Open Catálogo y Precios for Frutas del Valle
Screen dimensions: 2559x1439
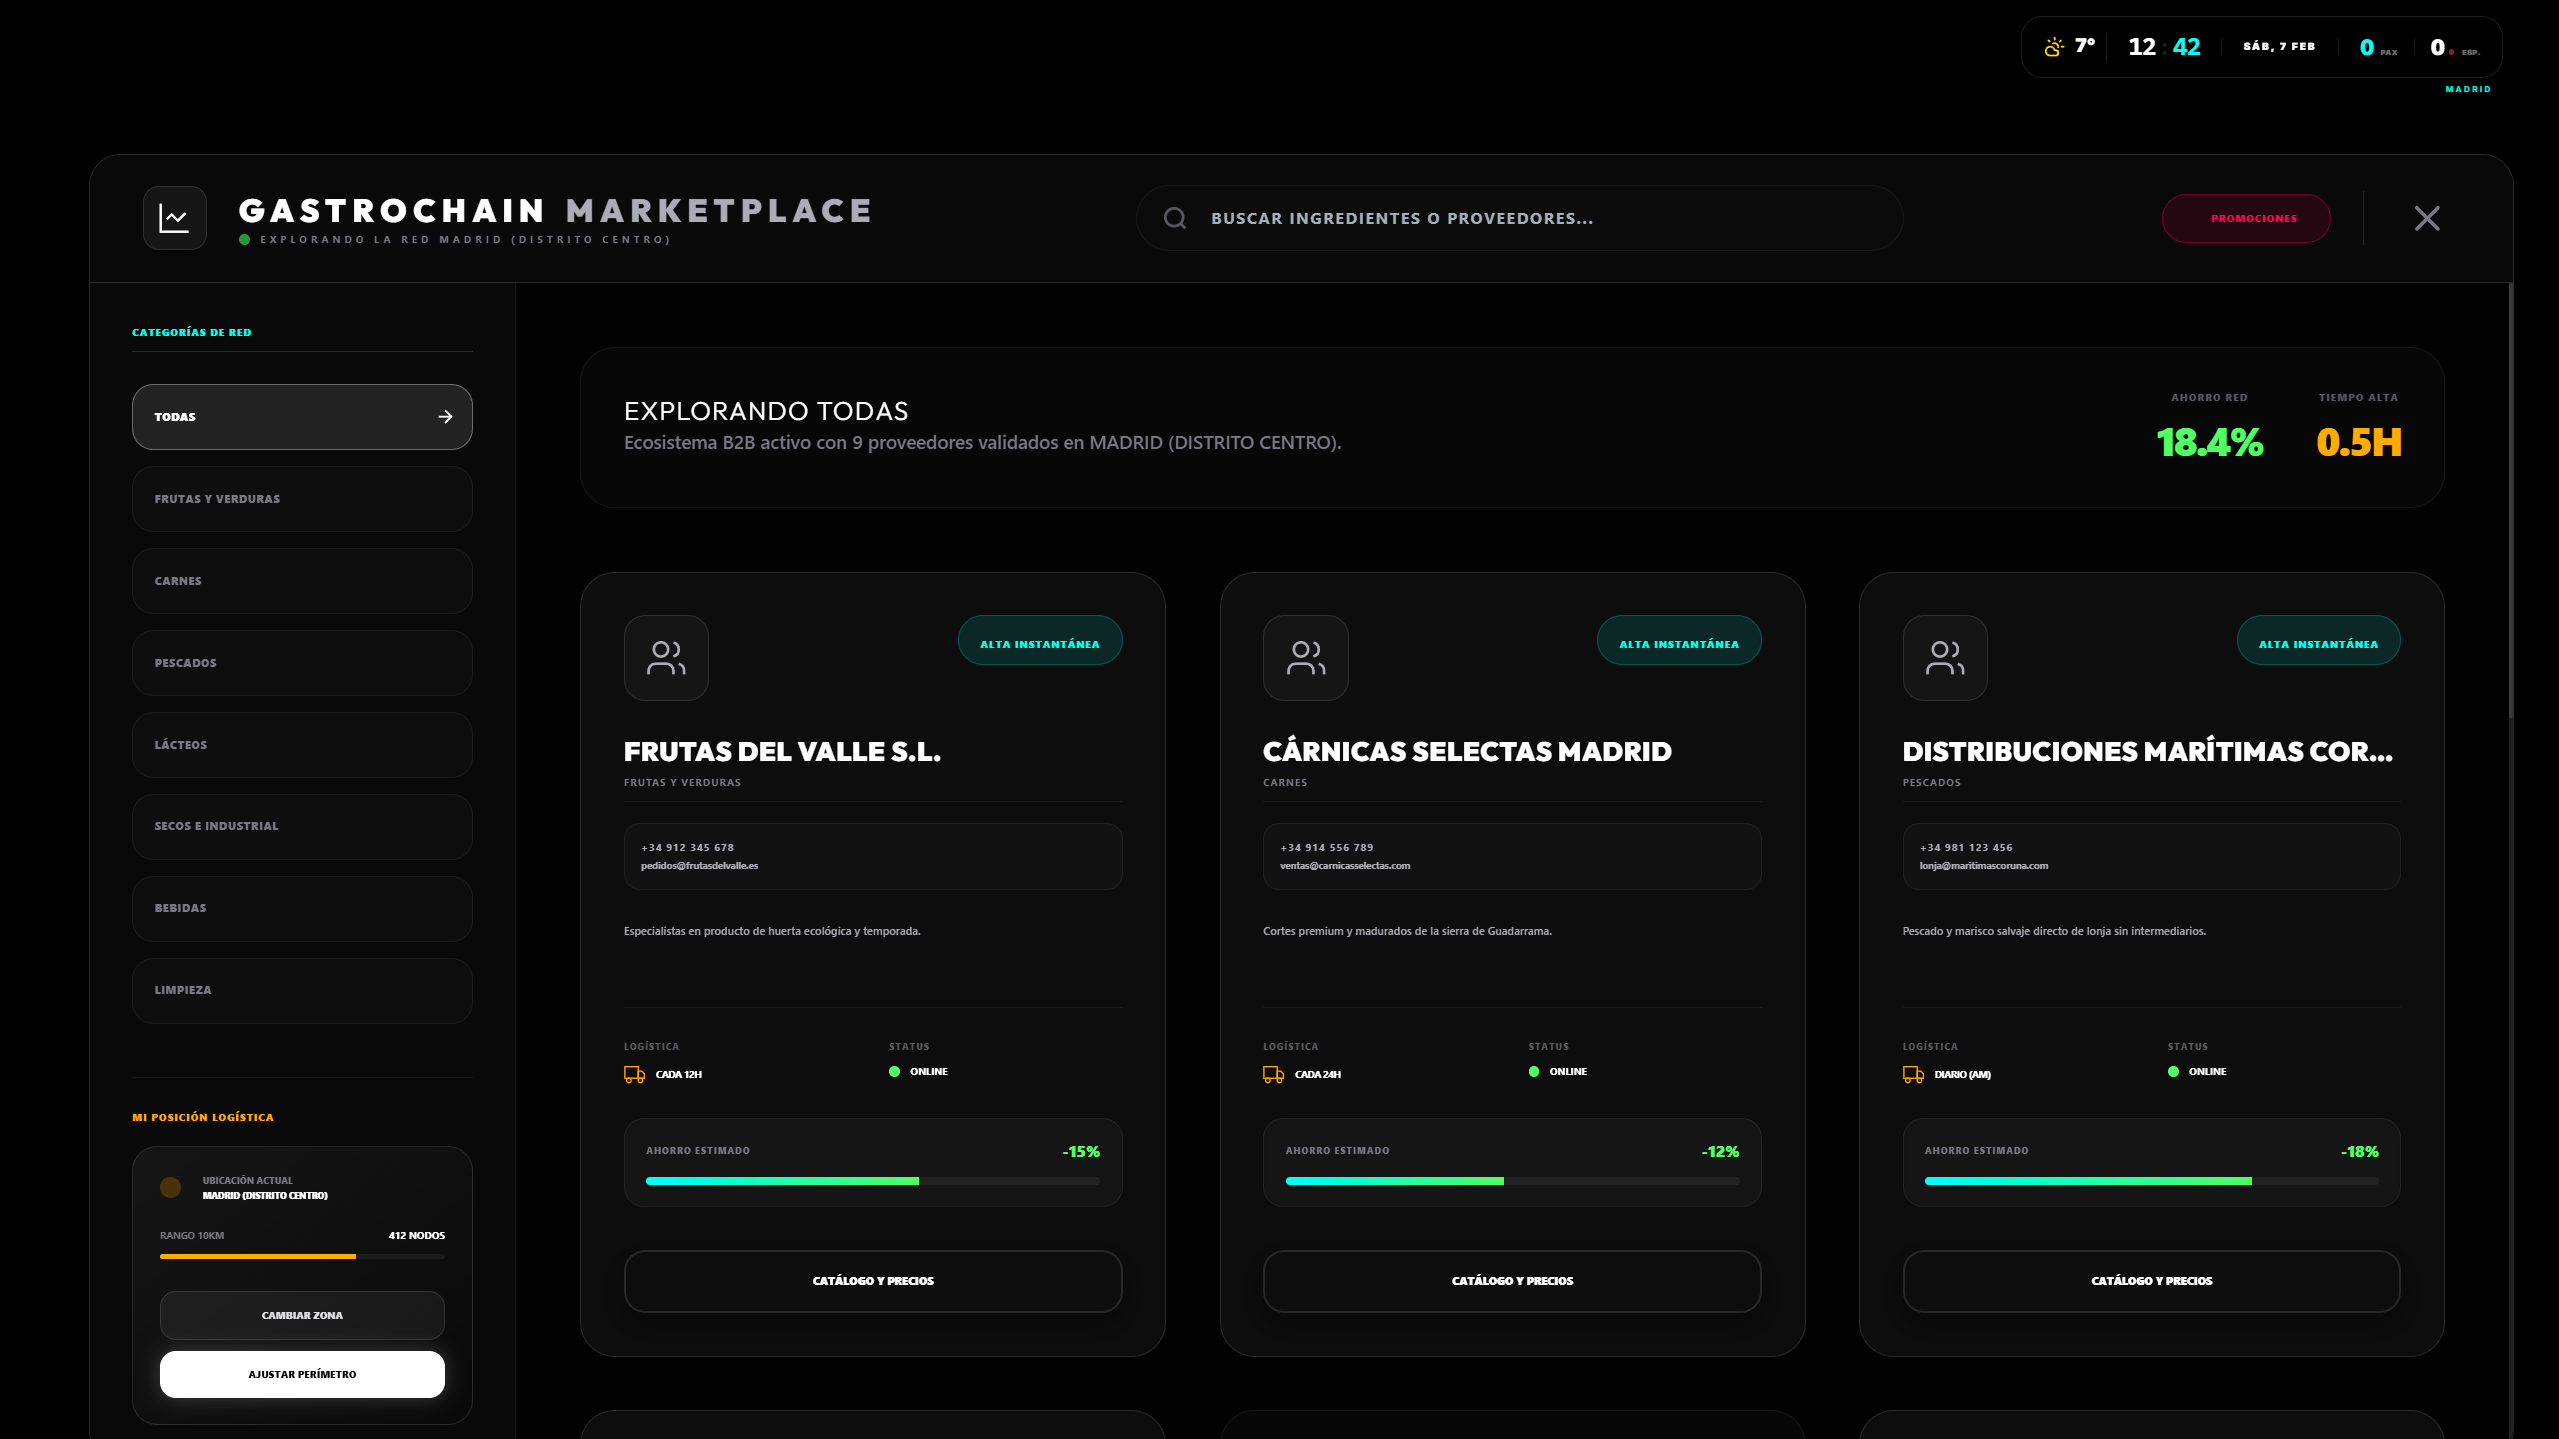tap(872, 1281)
